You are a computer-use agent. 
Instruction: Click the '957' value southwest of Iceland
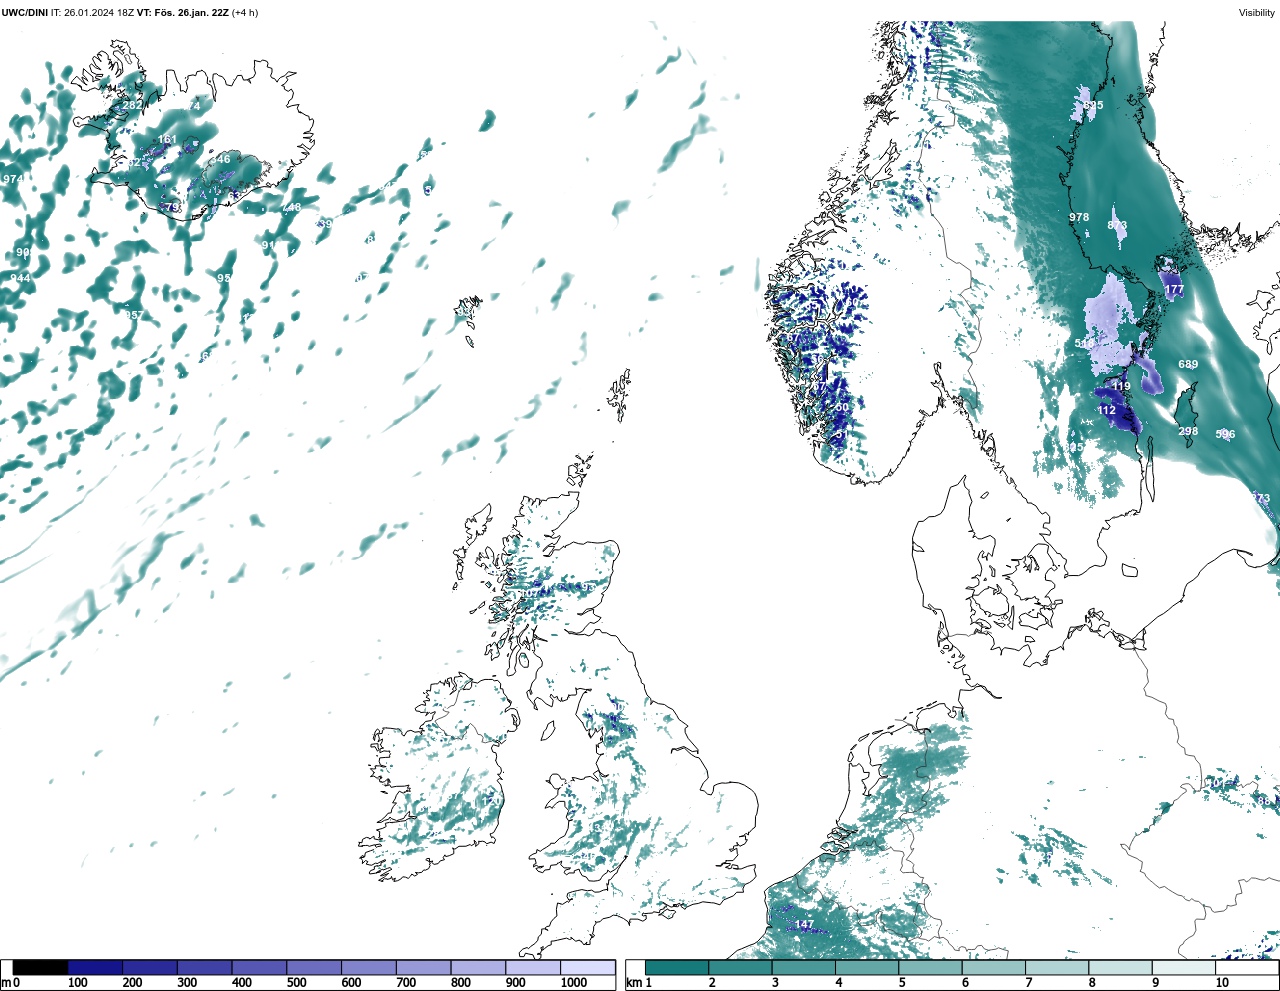pos(134,315)
